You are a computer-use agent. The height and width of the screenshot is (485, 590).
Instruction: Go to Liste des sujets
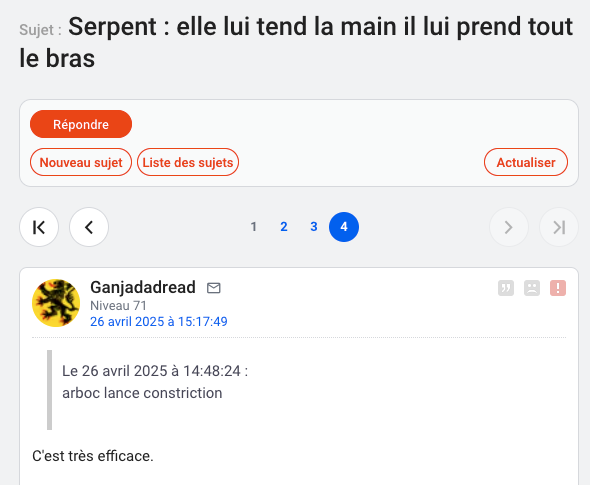point(188,162)
